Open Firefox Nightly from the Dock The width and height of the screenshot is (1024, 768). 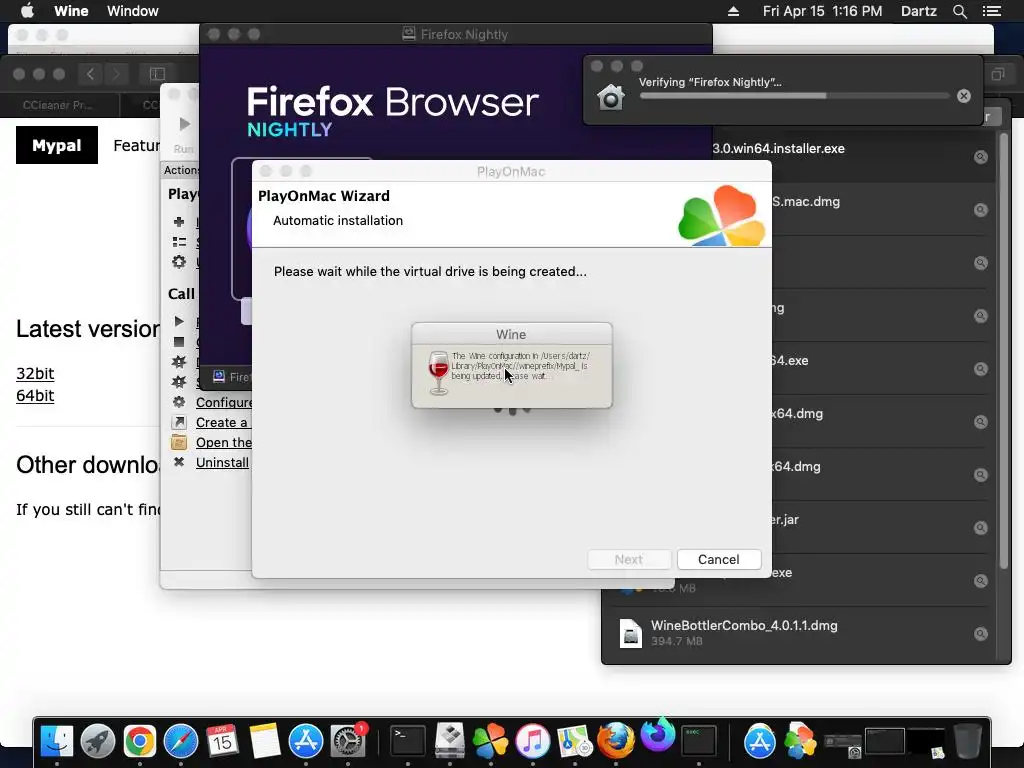[657, 736]
